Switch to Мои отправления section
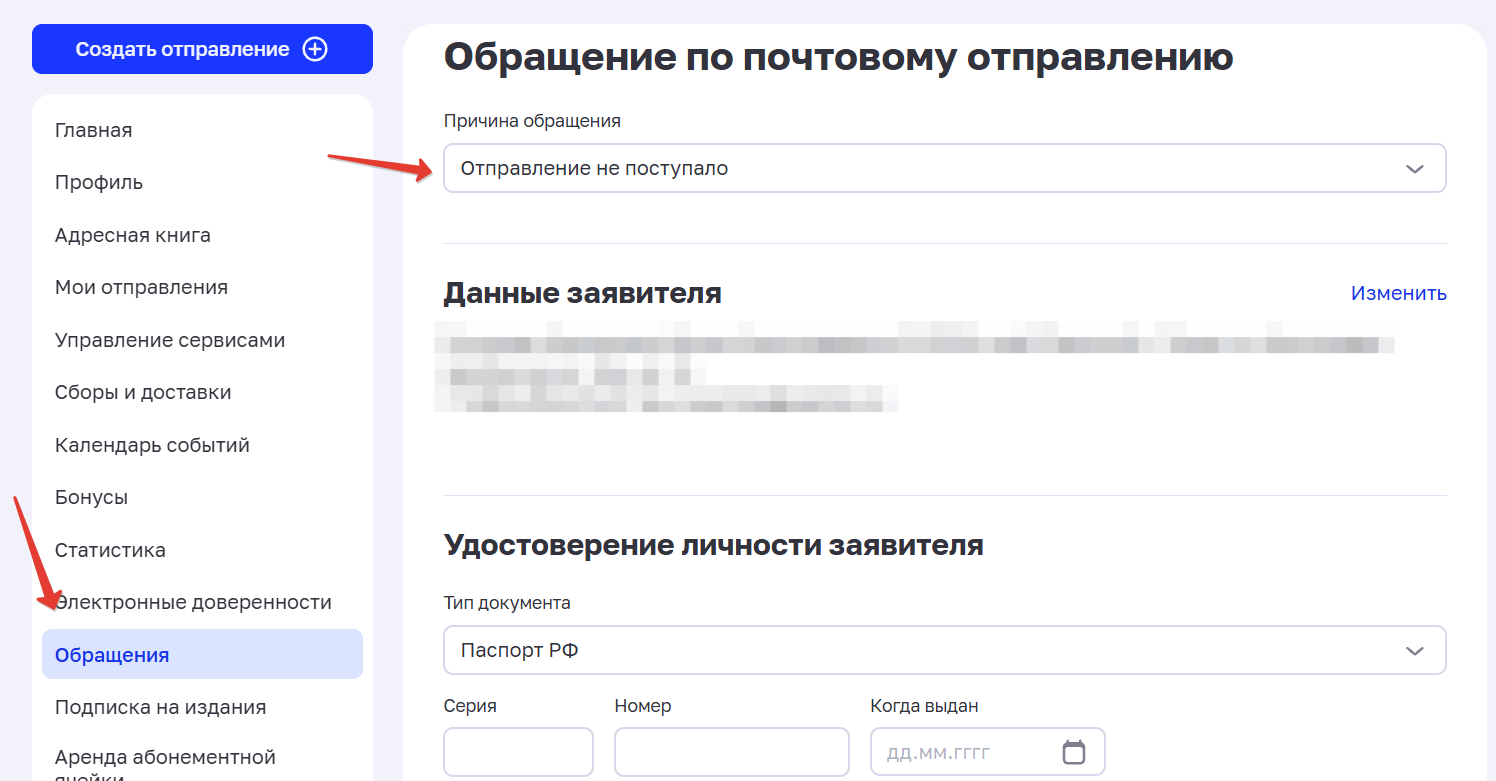This screenshot has width=1496, height=781. point(141,287)
